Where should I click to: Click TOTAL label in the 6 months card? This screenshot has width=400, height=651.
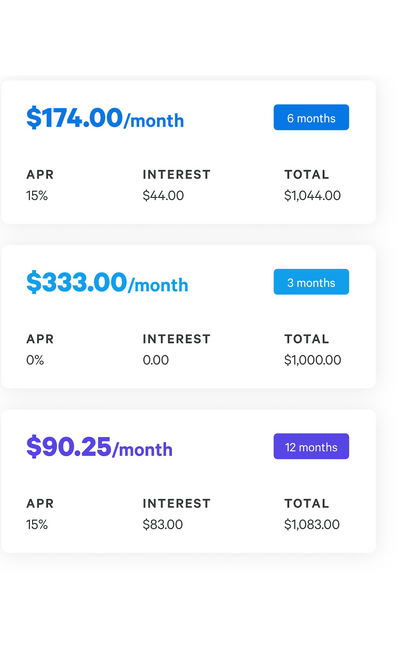point(307,175)
